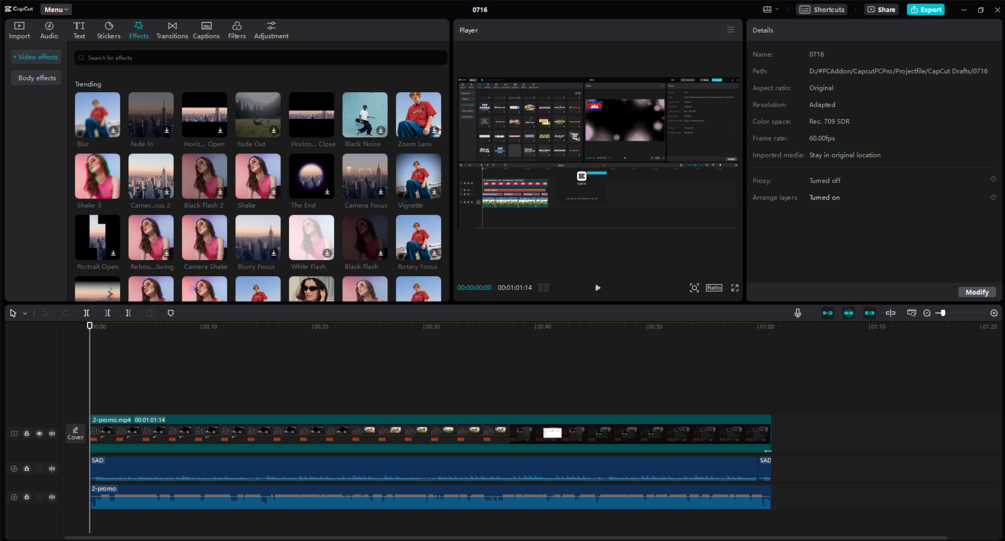
Task: Mute the 2-promo.mp4 video track
Action: [52, 434]
